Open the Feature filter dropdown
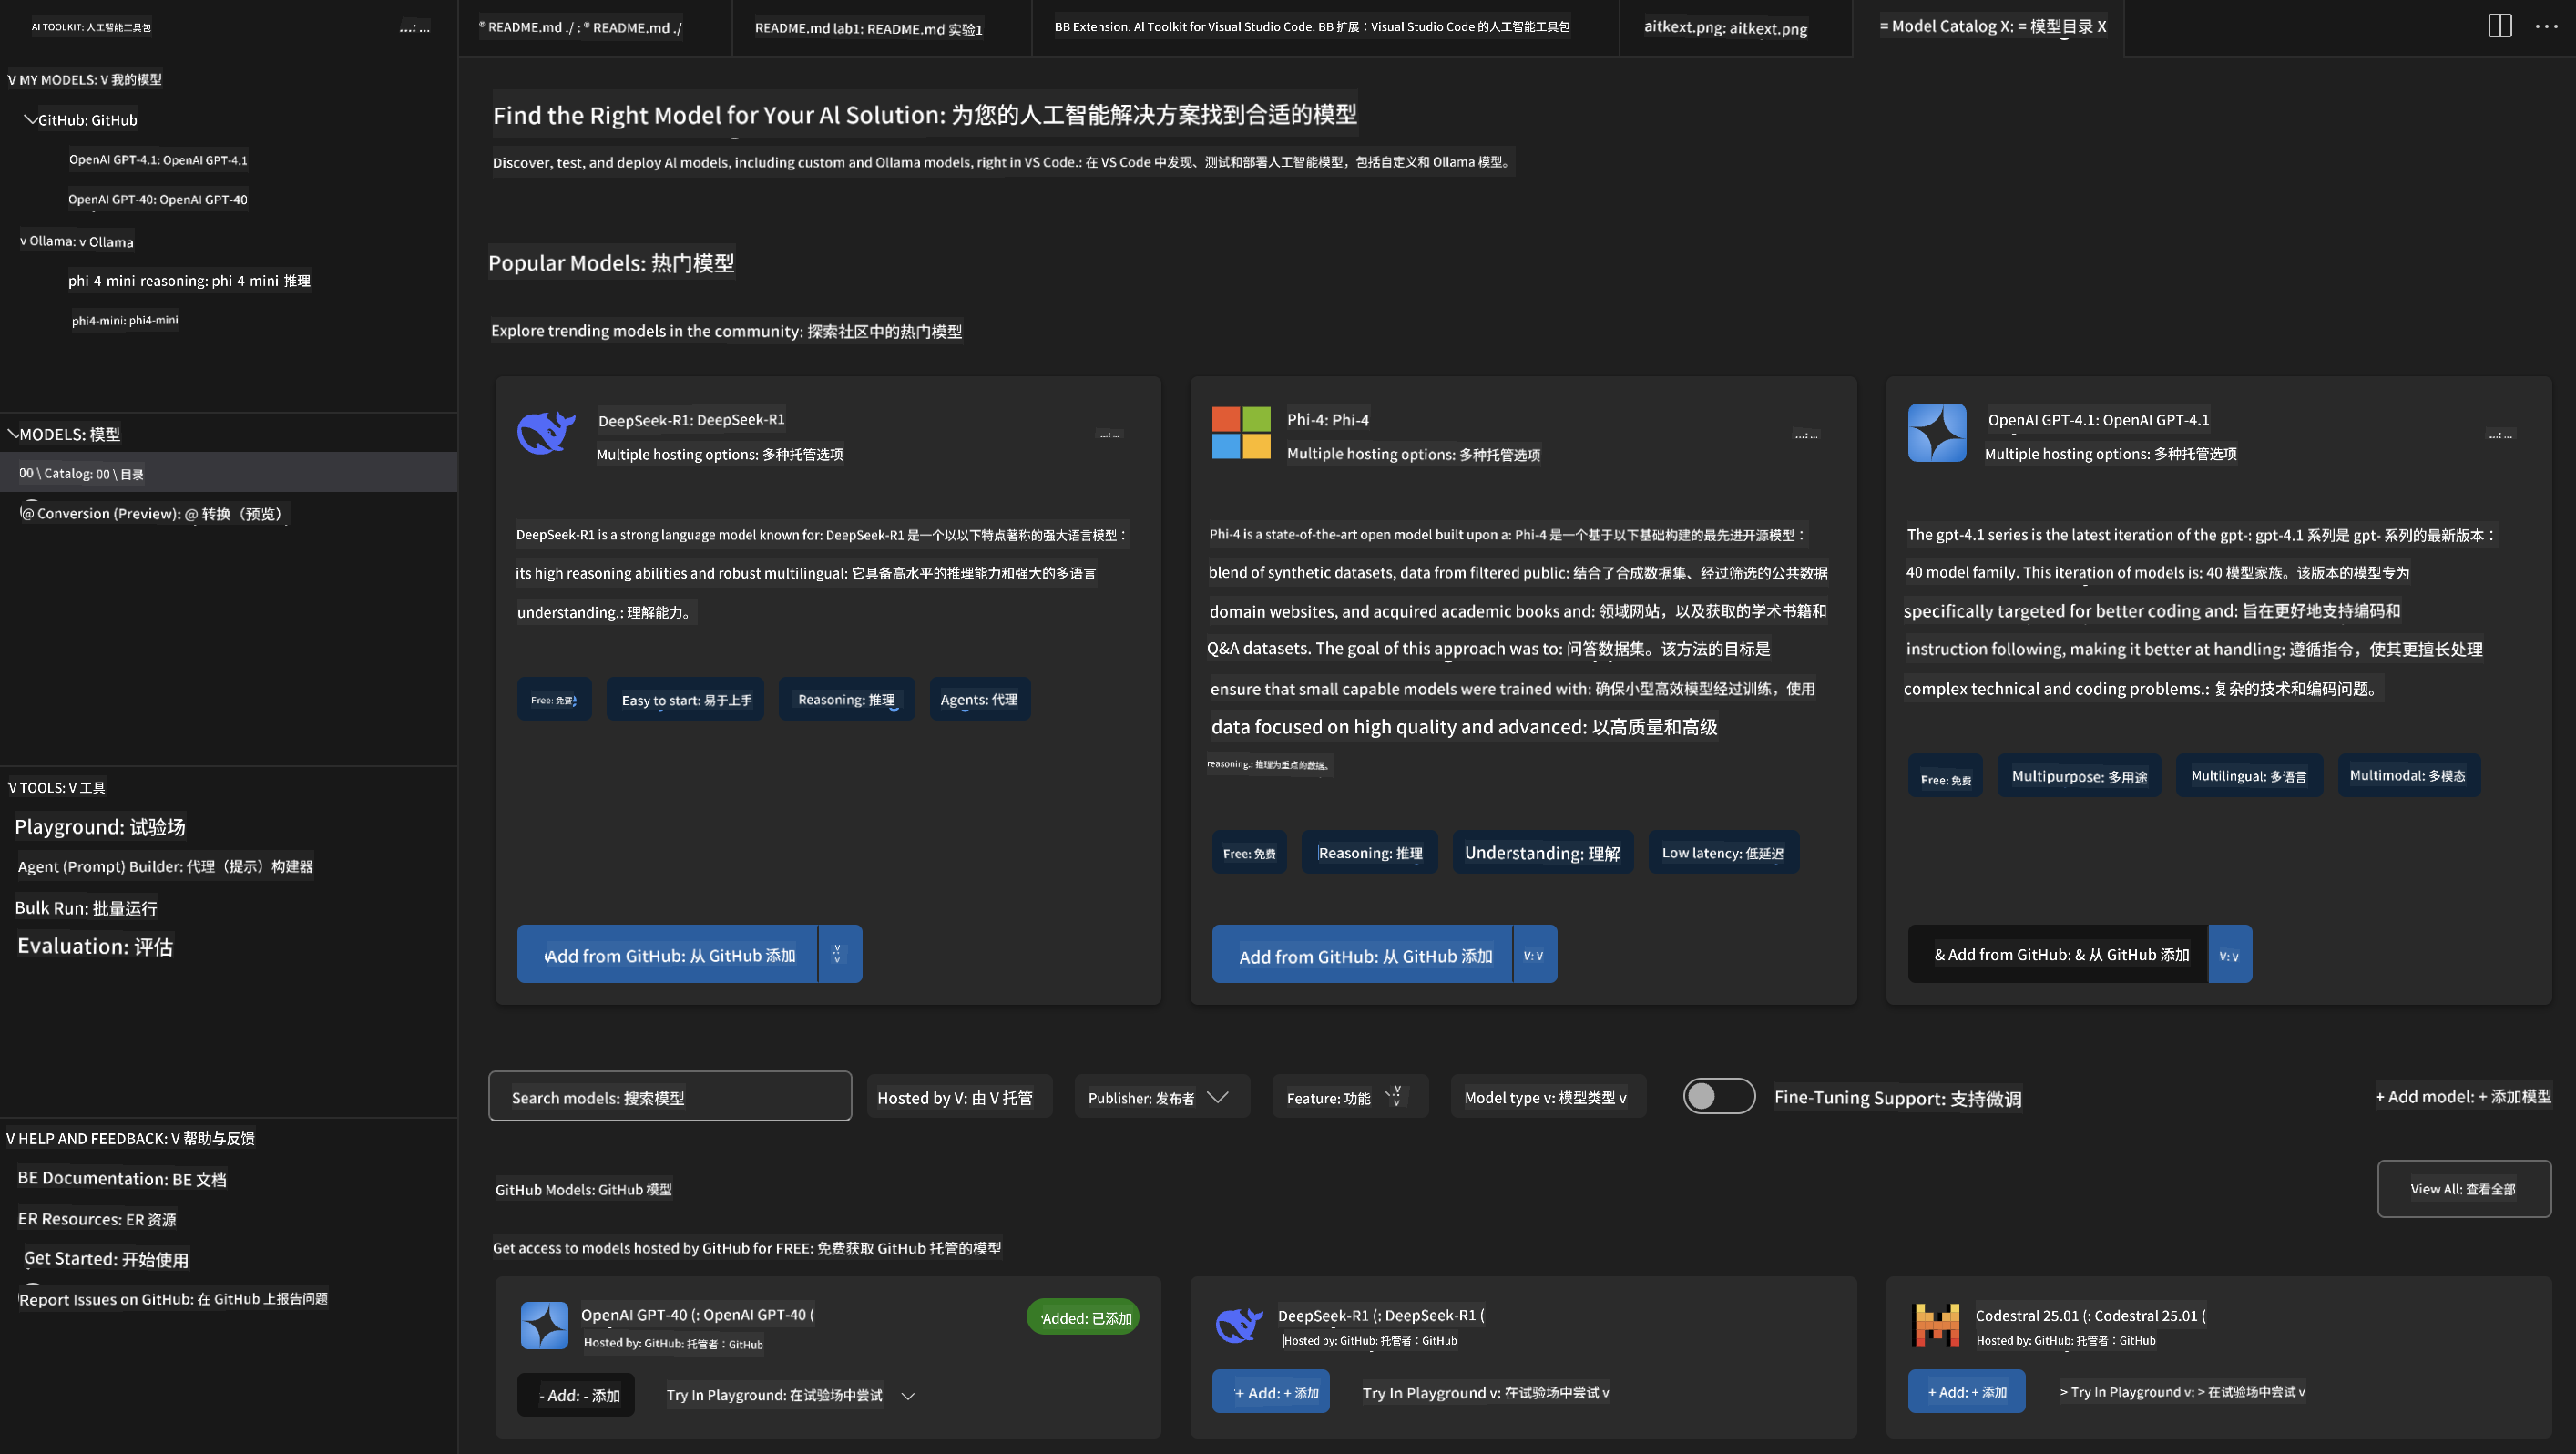Viewport: 2576px width, 1454px height. point(1350,1097)
